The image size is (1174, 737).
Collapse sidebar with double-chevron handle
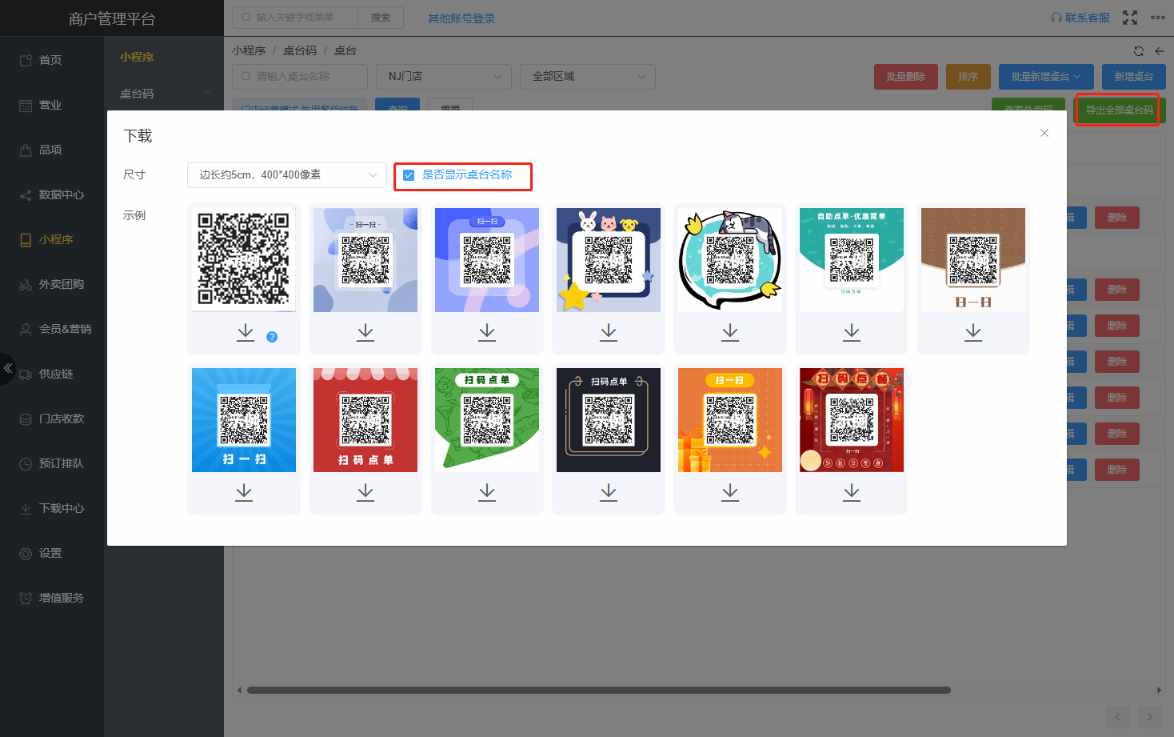[7, 368]
